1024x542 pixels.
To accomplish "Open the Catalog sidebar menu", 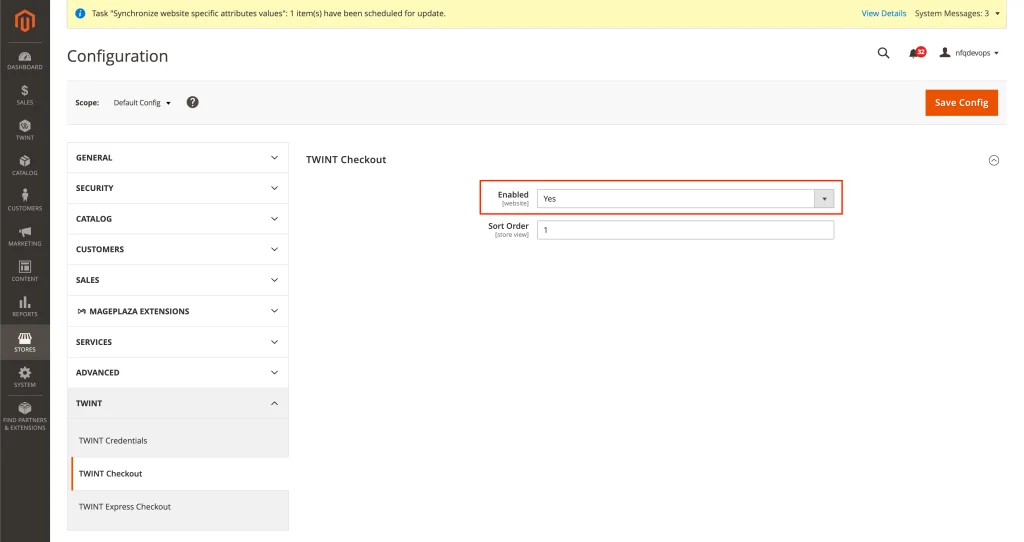I will 25,166.
